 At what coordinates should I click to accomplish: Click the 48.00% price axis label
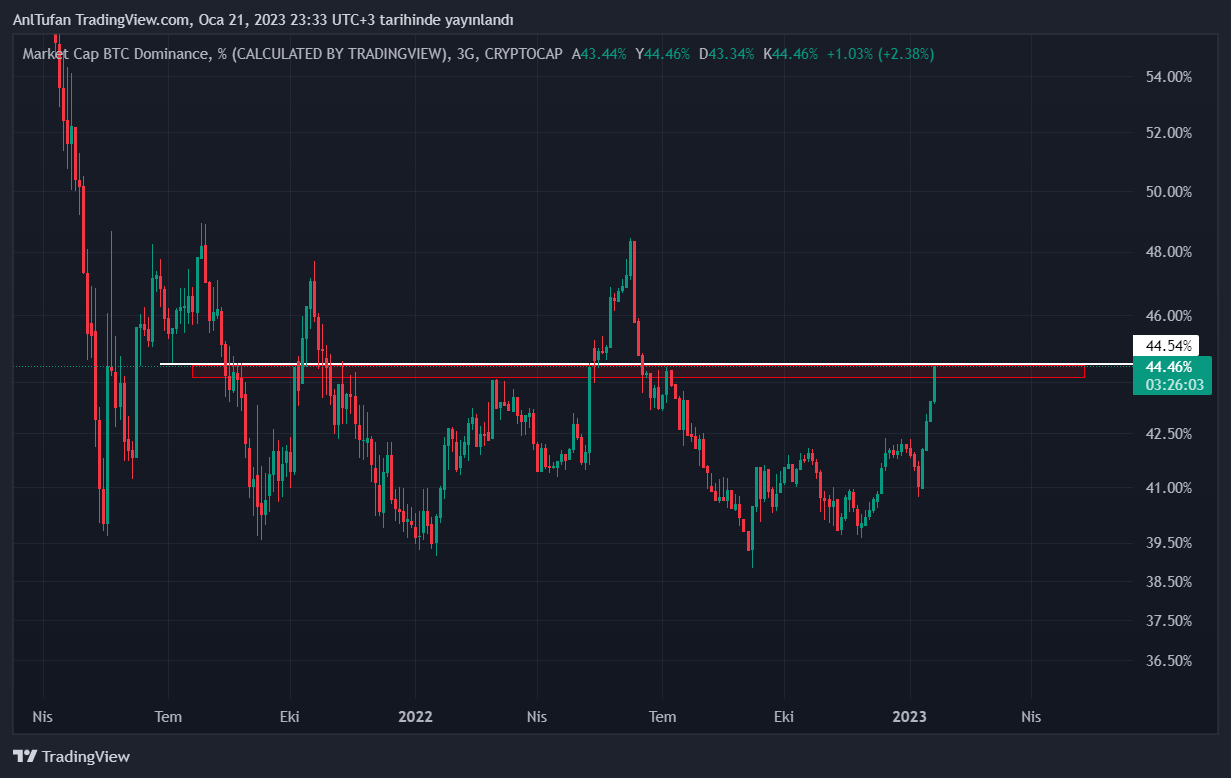tap(1166, 252)
